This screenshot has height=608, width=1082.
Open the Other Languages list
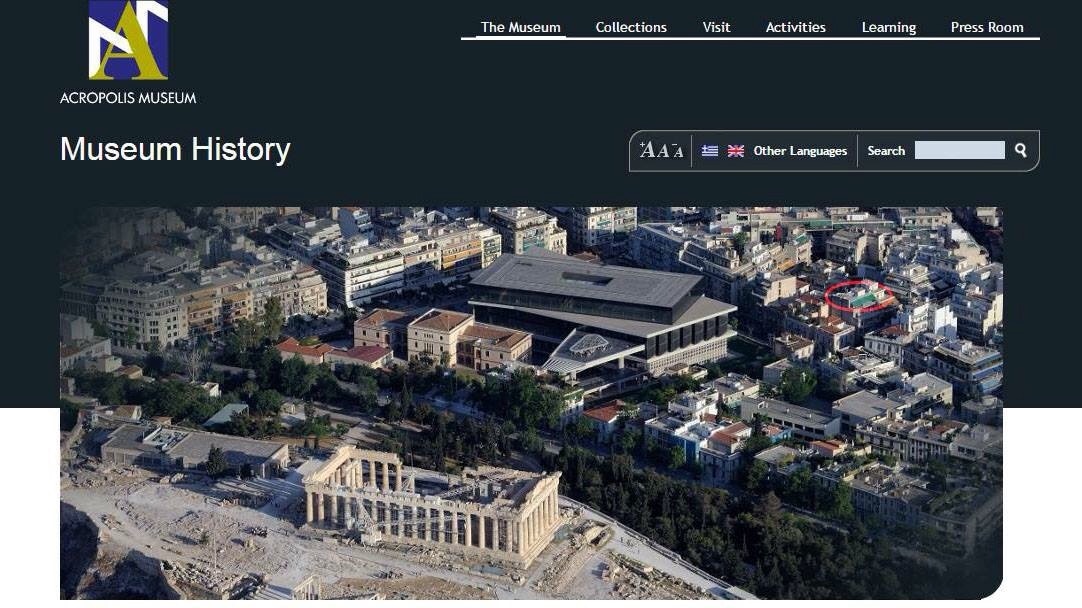800,150
